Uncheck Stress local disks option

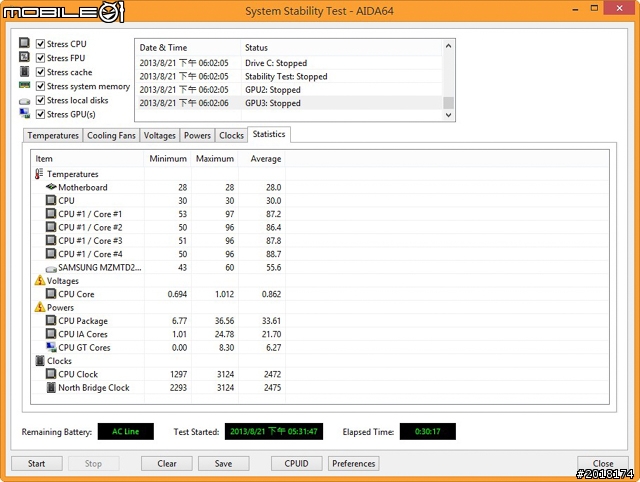coord(40,100)
